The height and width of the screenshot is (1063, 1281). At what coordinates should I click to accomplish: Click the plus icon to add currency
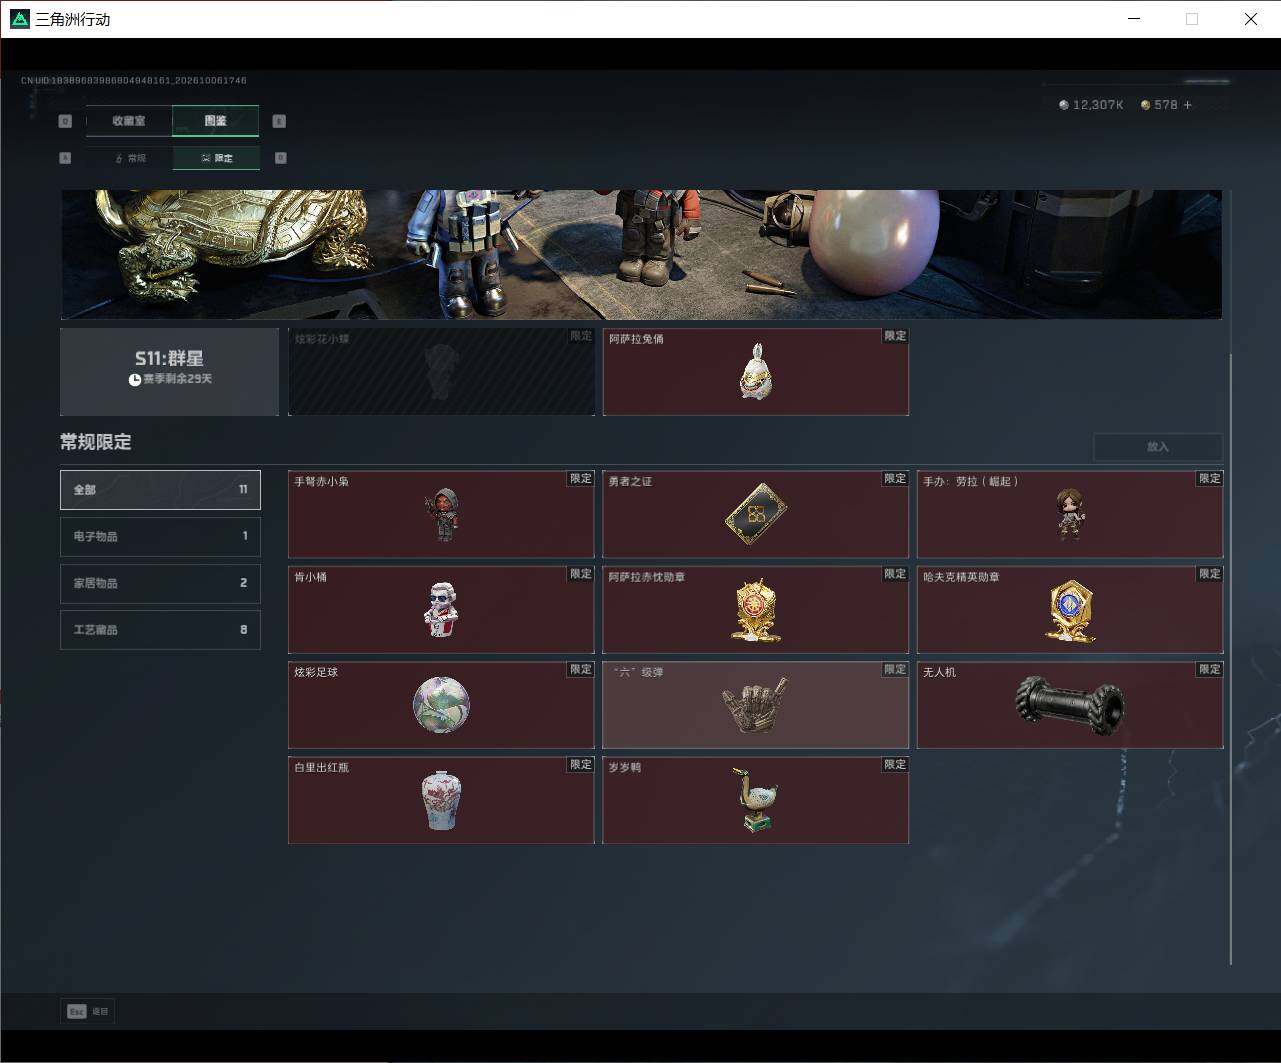pyautogui.click(x=1187, y=105)
